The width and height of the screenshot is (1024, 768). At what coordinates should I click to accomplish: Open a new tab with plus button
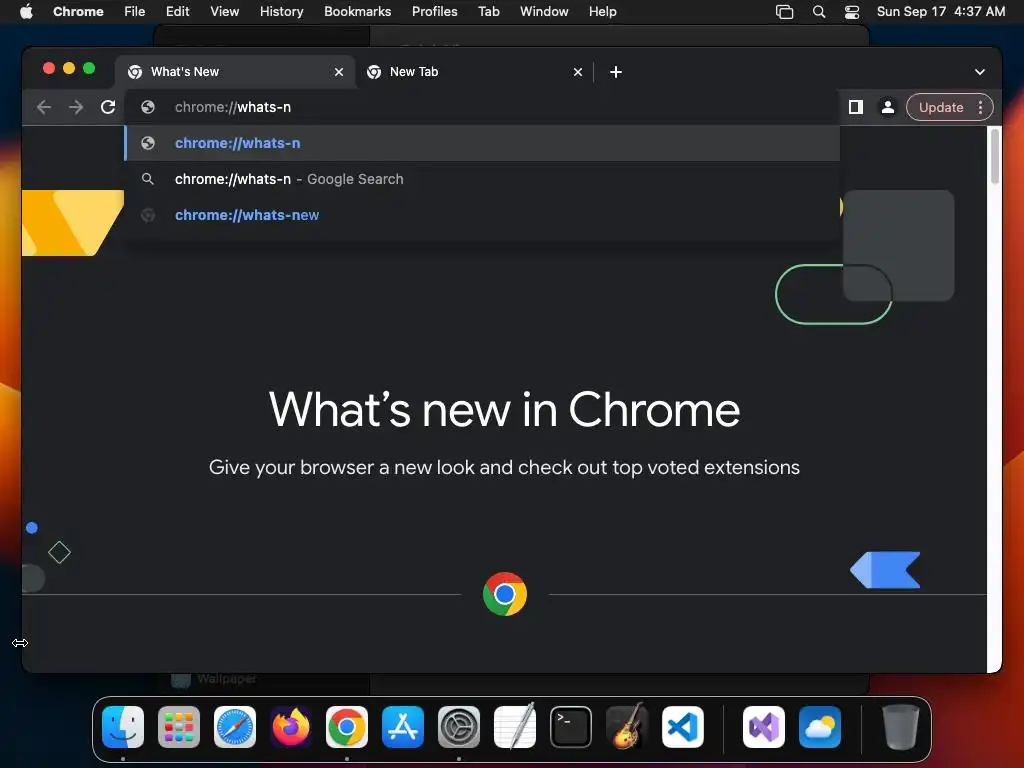point(616,72)
